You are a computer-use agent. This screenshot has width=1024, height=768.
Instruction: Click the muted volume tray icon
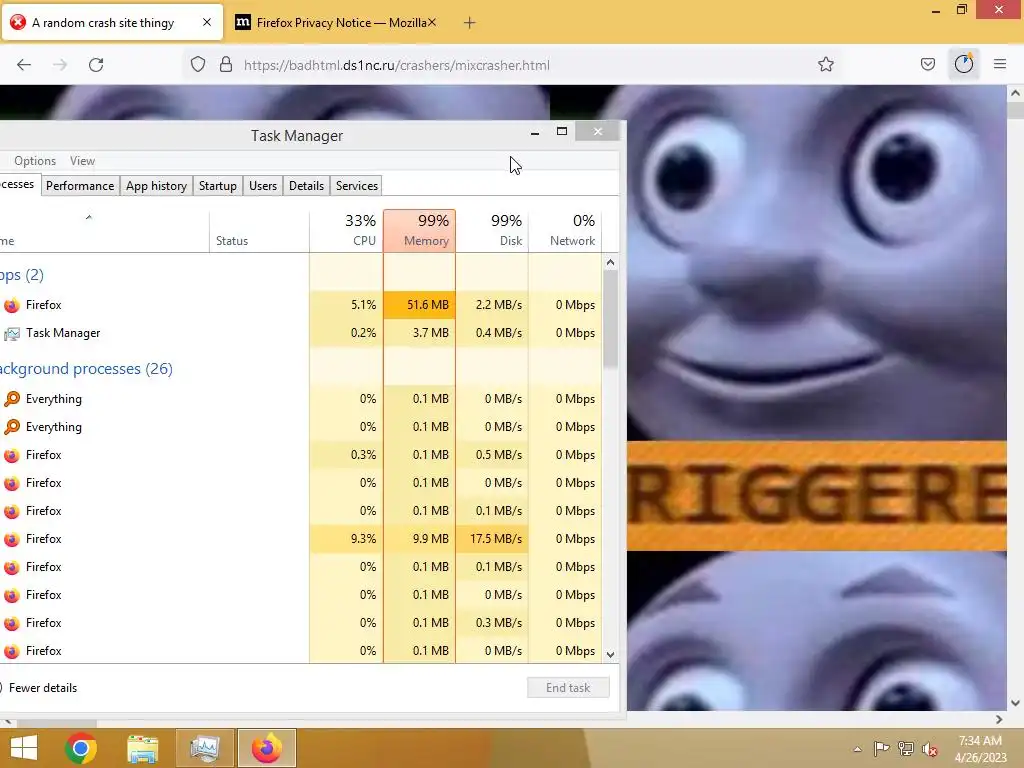click(929, 749)
